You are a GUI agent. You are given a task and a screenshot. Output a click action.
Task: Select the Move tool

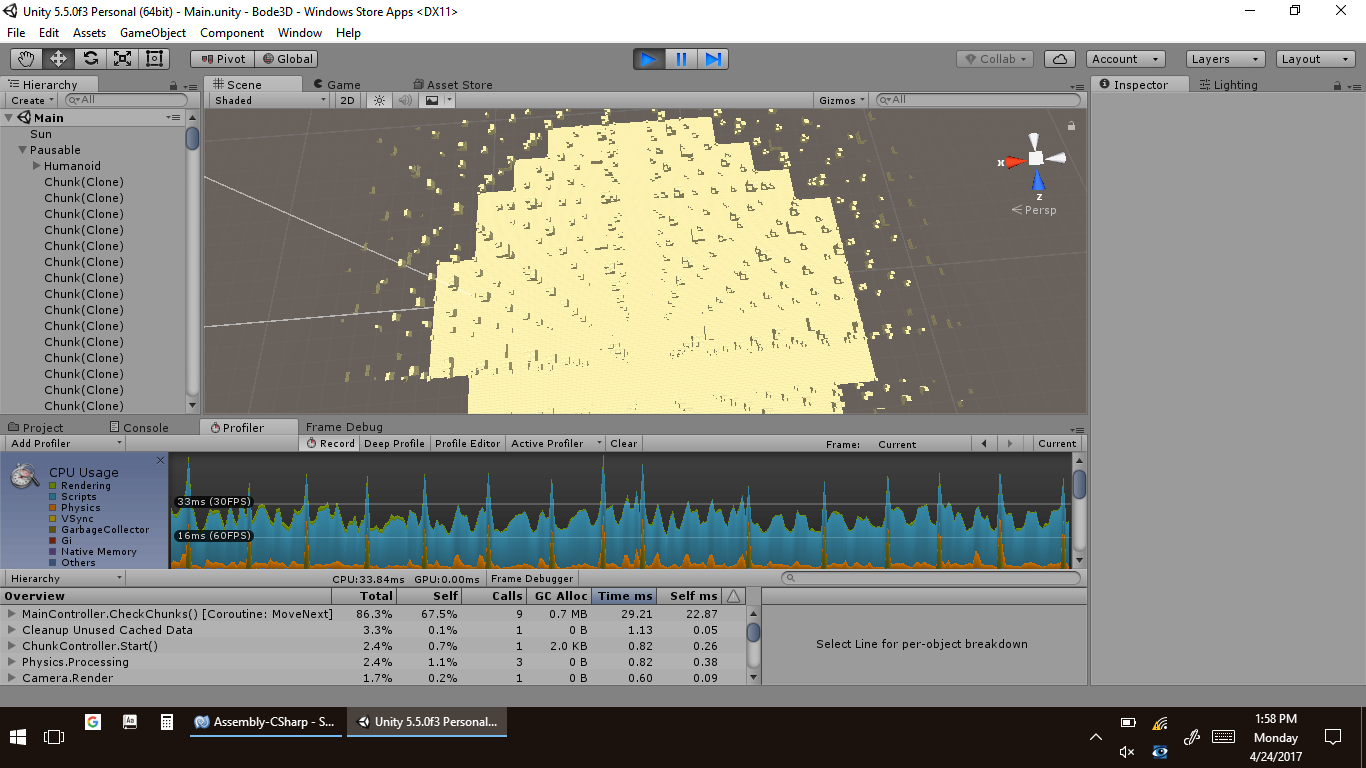58,59
